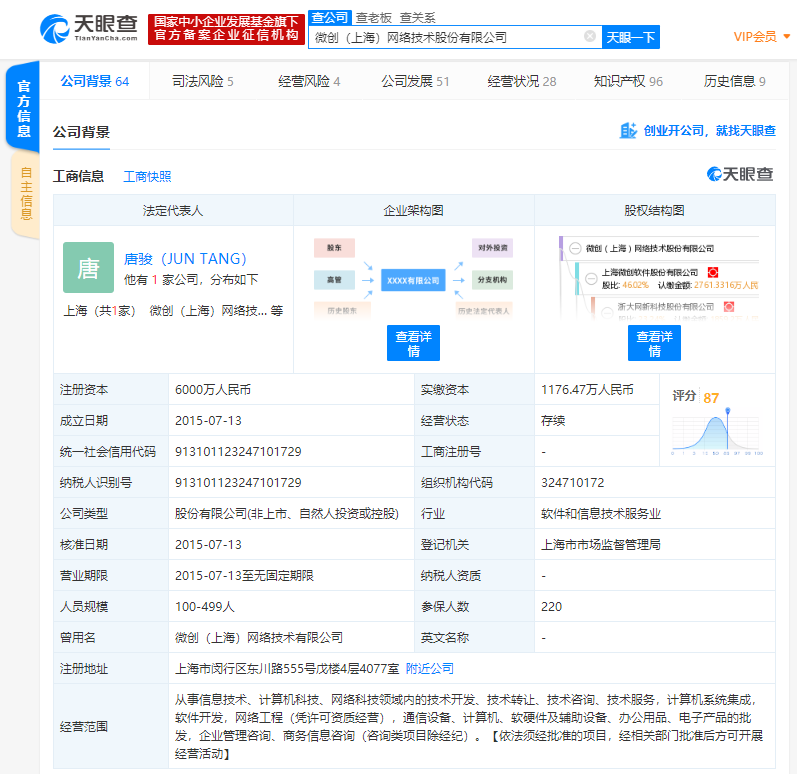
Task: Select the 查老板 search tab
Action: pyautogui.click(x=374, y=18)
